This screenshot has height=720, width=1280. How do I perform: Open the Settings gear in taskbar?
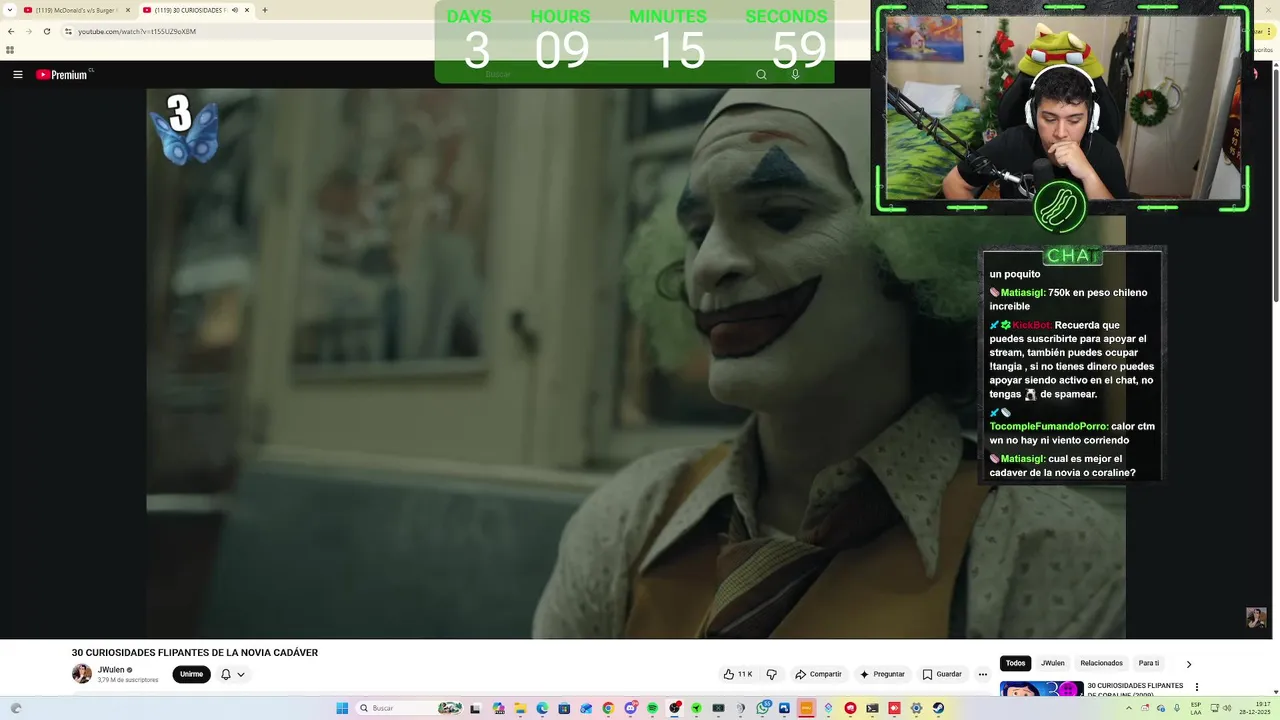click(916, 708)
